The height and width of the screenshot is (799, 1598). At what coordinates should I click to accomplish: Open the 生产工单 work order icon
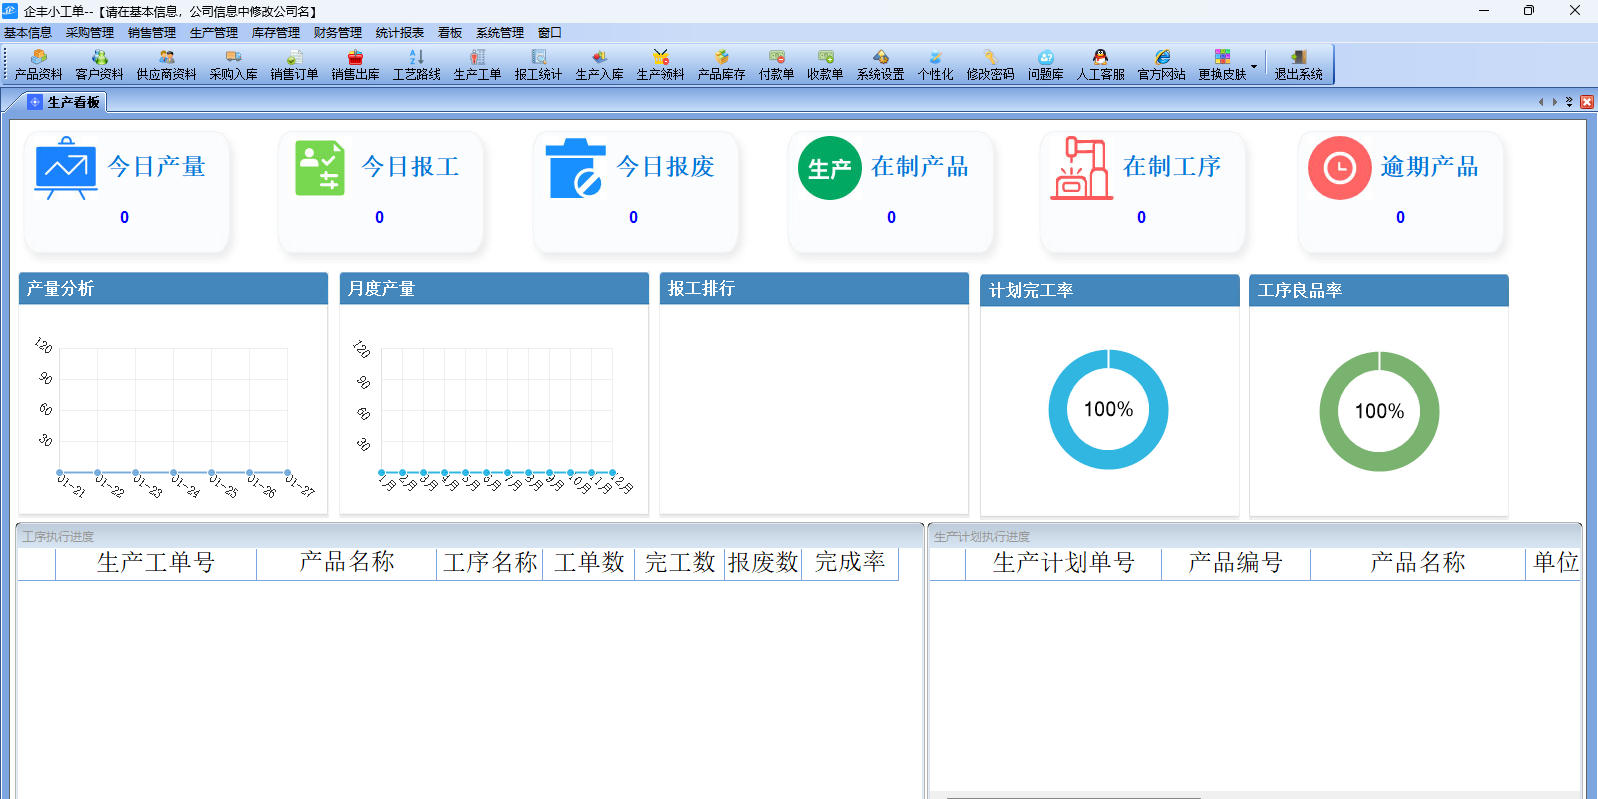point(477,64)
